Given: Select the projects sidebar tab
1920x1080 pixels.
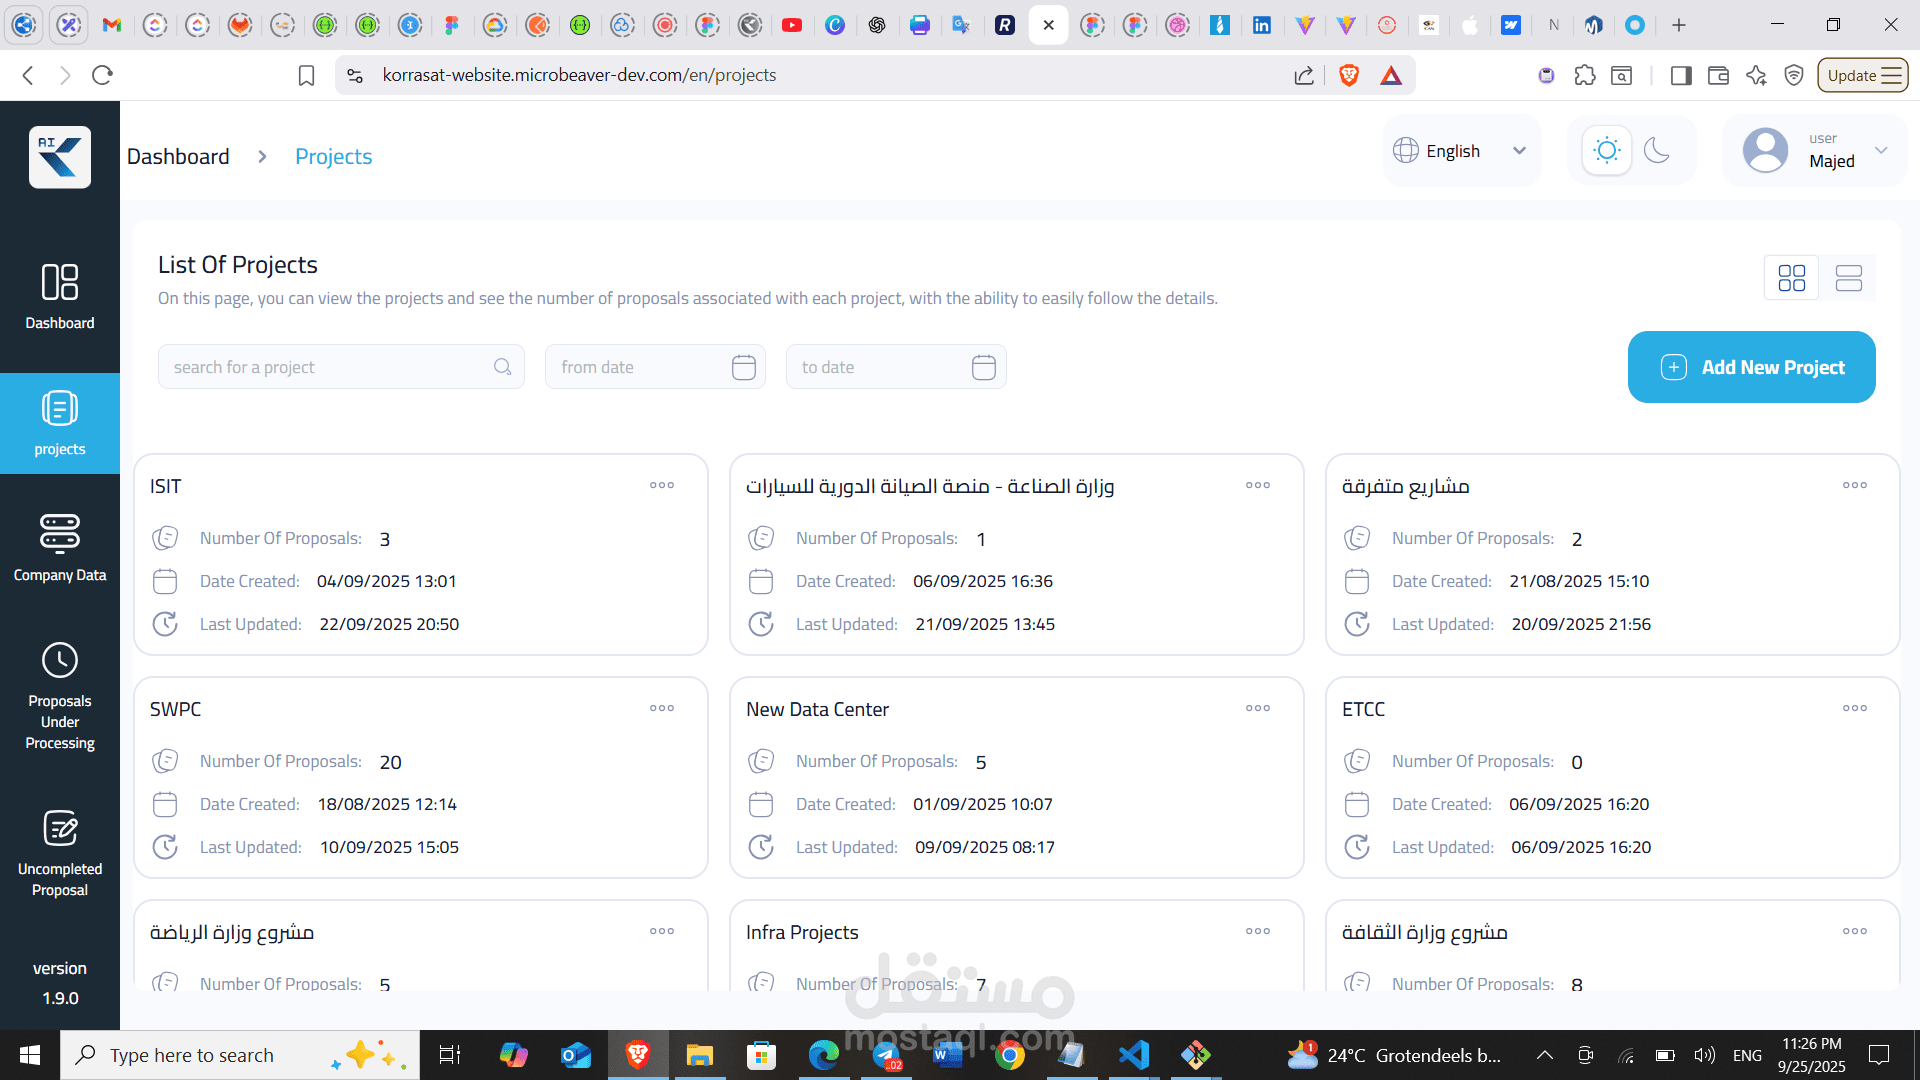Looking at the screenshot, I should [x=60, y=423].
